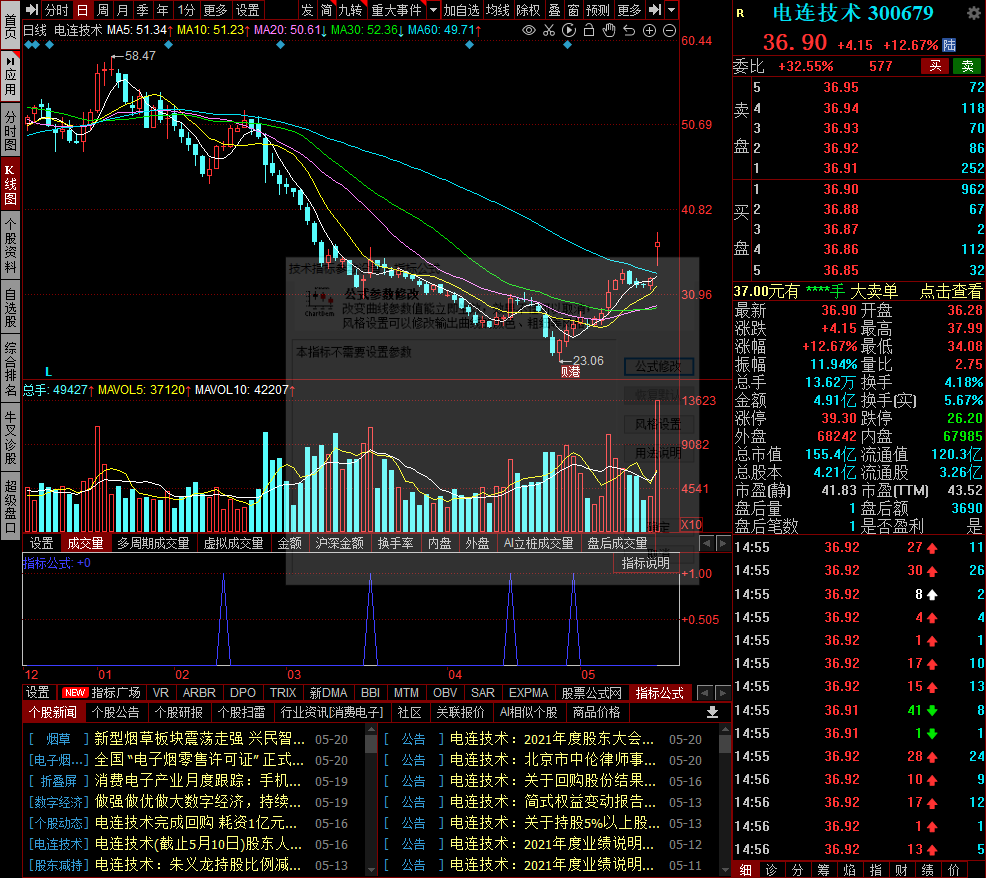Click the X10 scale button on volume panel

point(691,525)
